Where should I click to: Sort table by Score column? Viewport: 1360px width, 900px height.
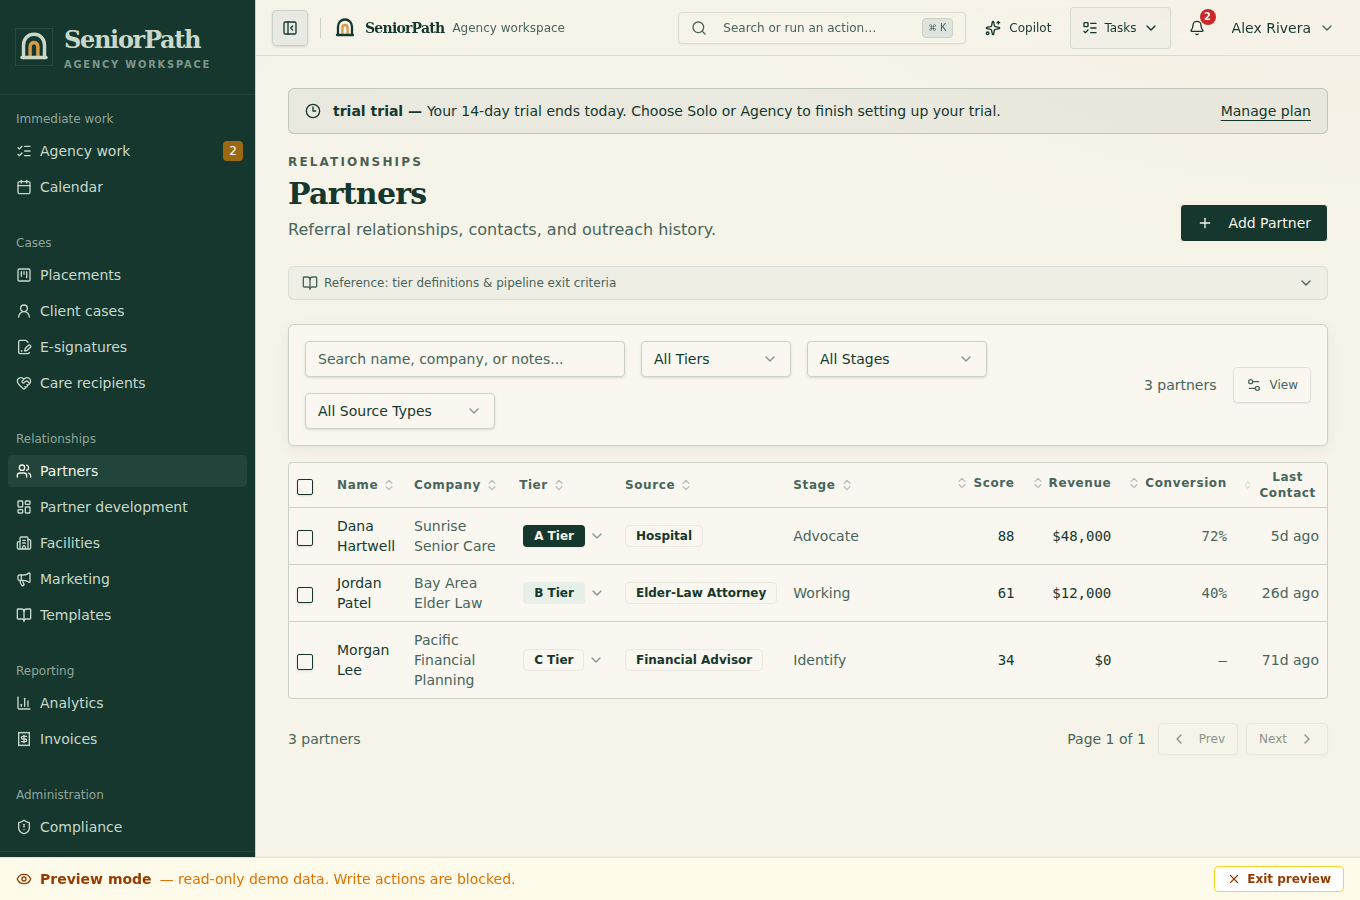[x=986, y=483]
